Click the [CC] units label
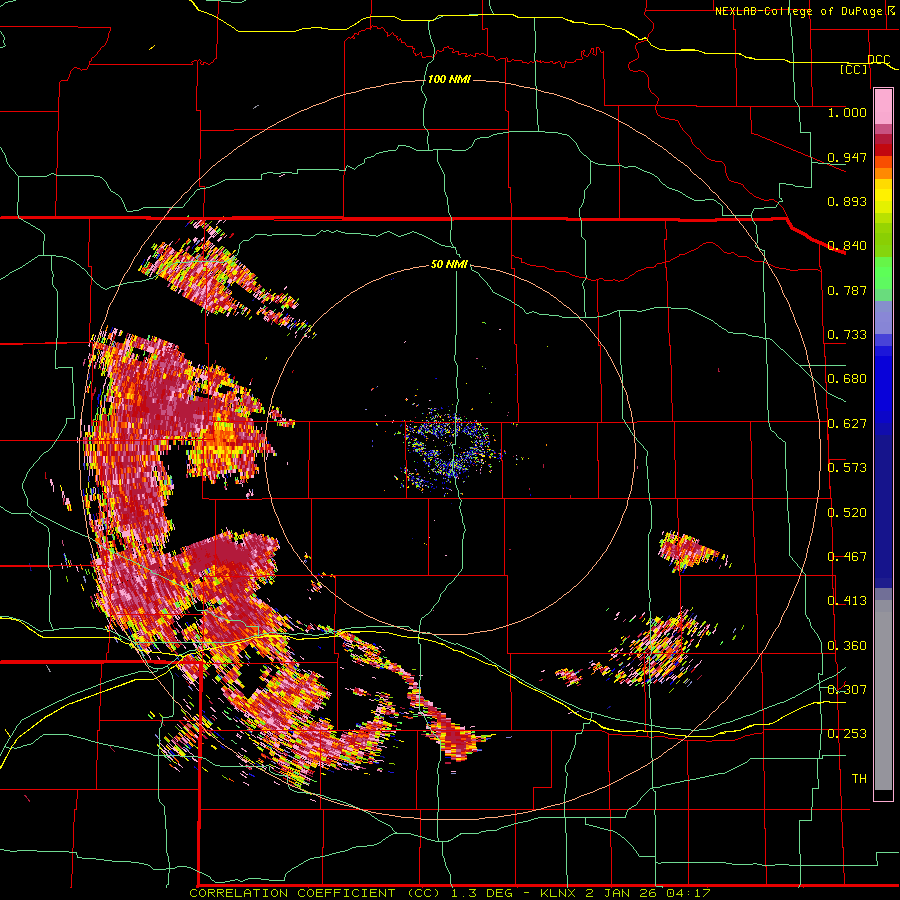The image size is (900, 900). pos(854,69)
